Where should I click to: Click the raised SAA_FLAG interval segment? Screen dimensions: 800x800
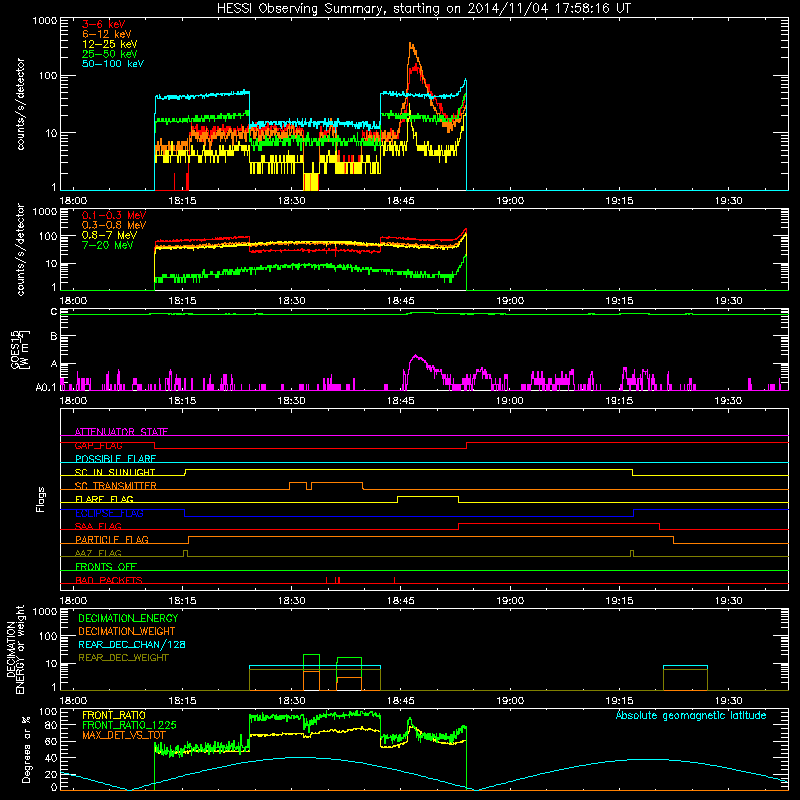click(x=559, y=523)
